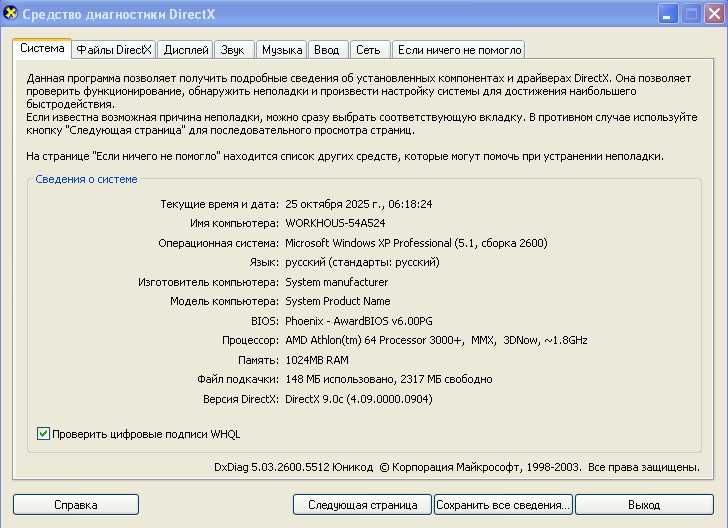
Task: Click language value русский (стандарты: русский)
Action: tap(362, 262)
